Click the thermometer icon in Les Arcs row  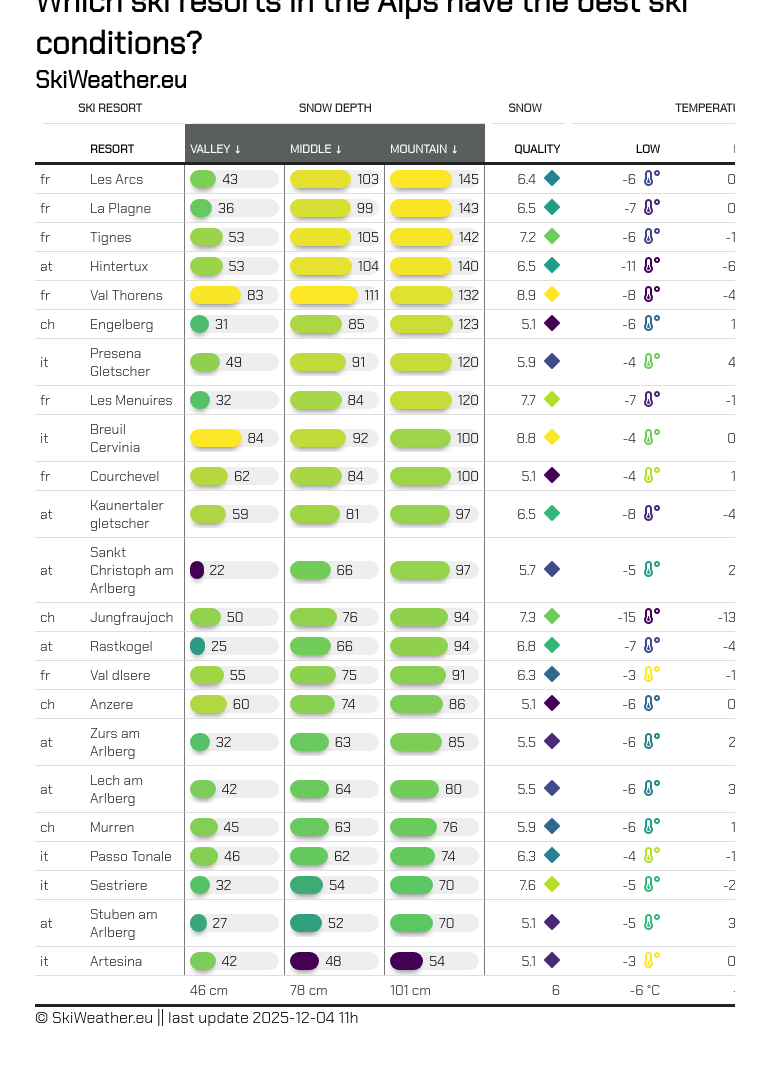[651, 179]
